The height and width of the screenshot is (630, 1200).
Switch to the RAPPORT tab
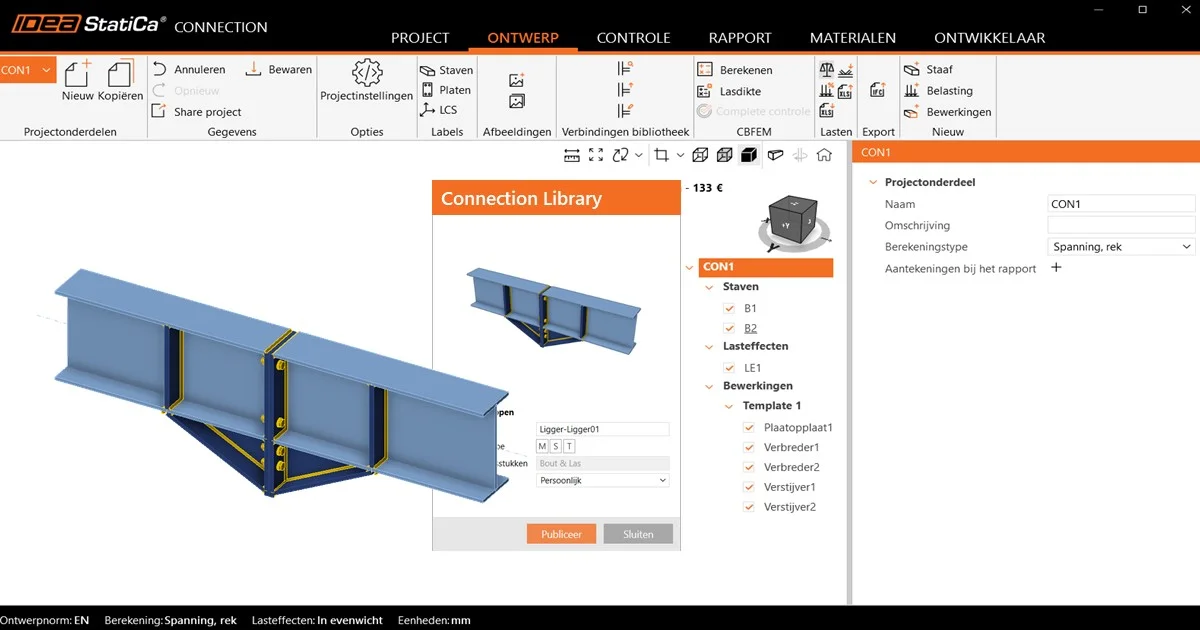(x=740, y=38)
